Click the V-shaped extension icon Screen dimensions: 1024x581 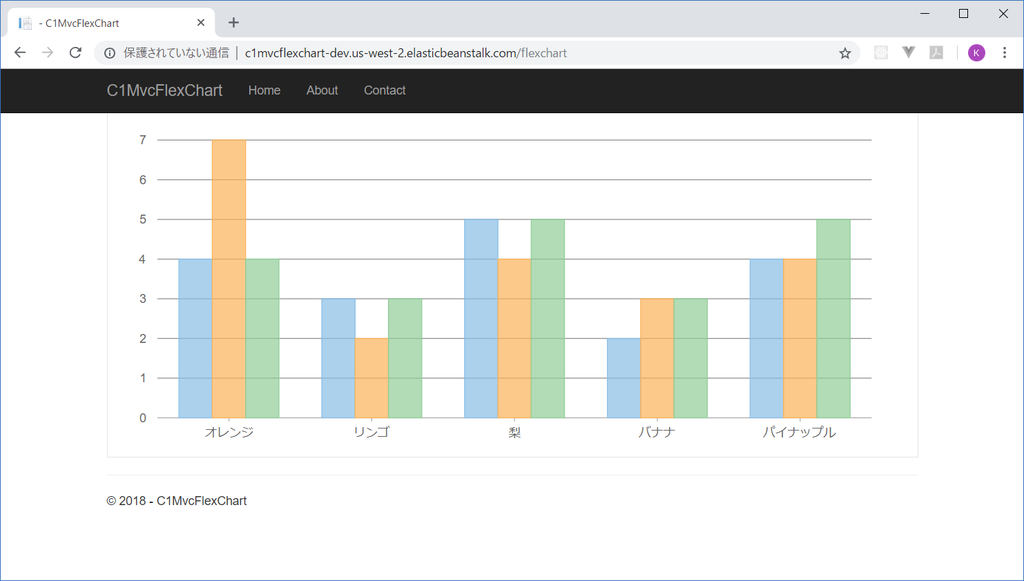tap(908, 52)
